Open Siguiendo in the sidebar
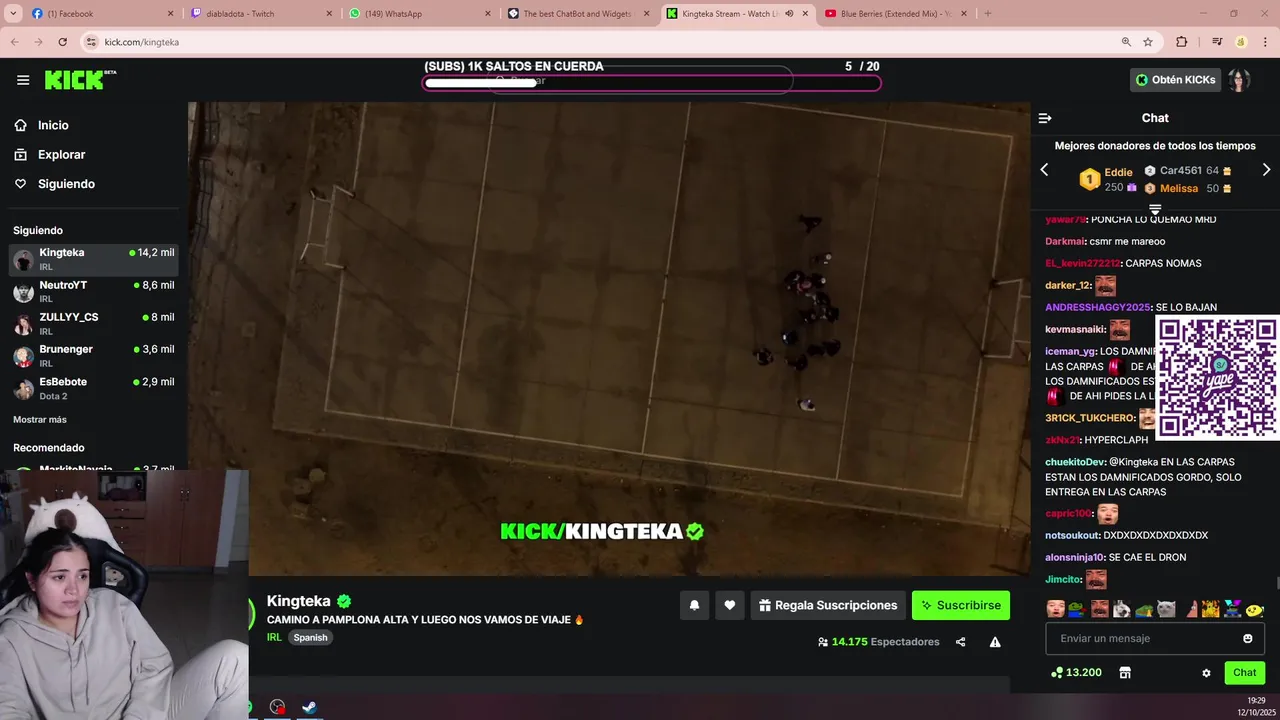This screenshot has width=1280, height=720. pos(66,184)
